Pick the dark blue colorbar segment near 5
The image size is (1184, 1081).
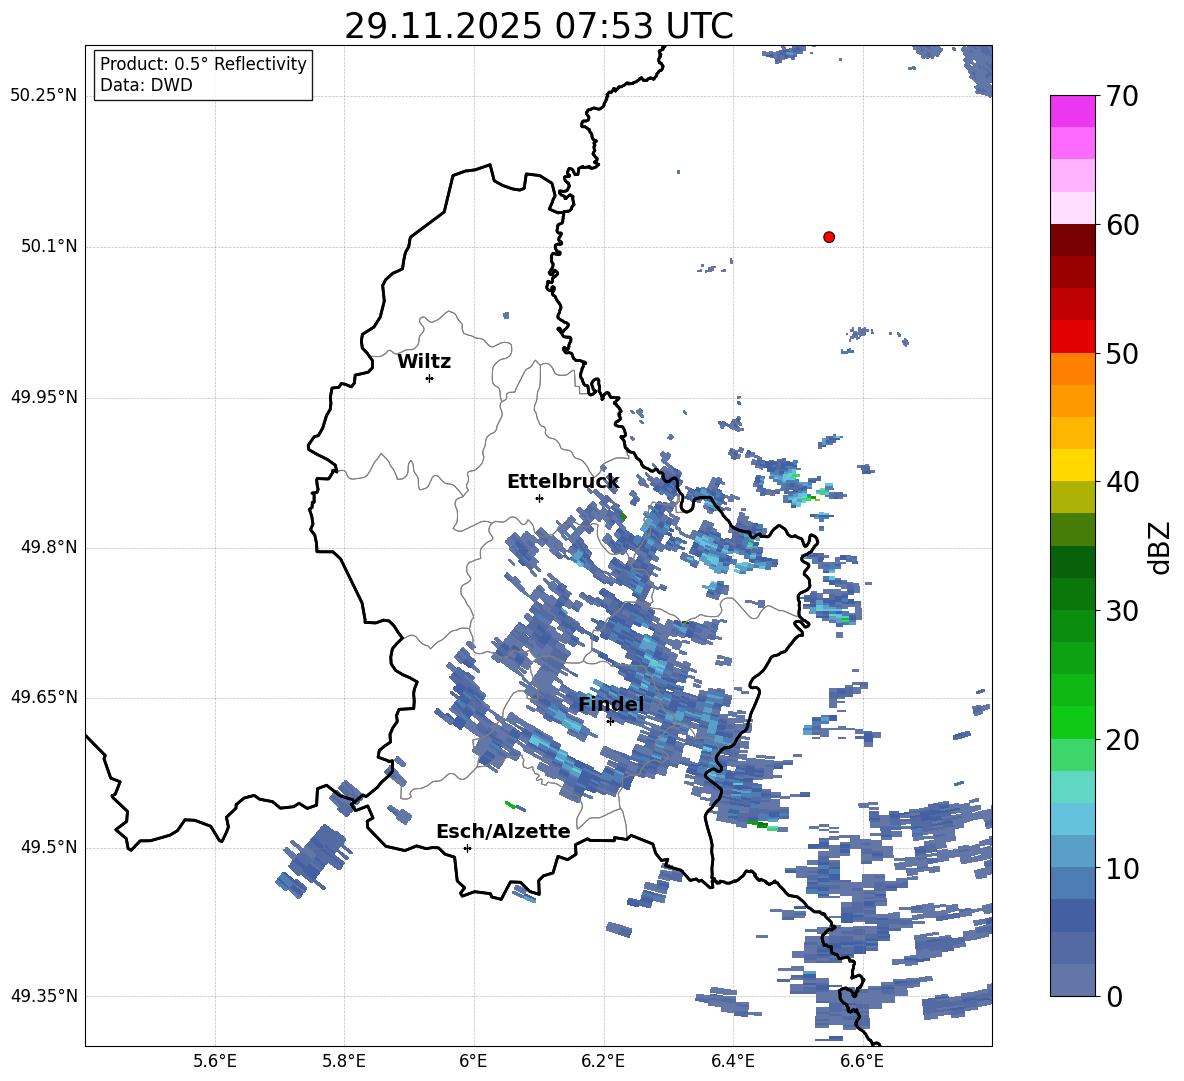[1073, 915]
